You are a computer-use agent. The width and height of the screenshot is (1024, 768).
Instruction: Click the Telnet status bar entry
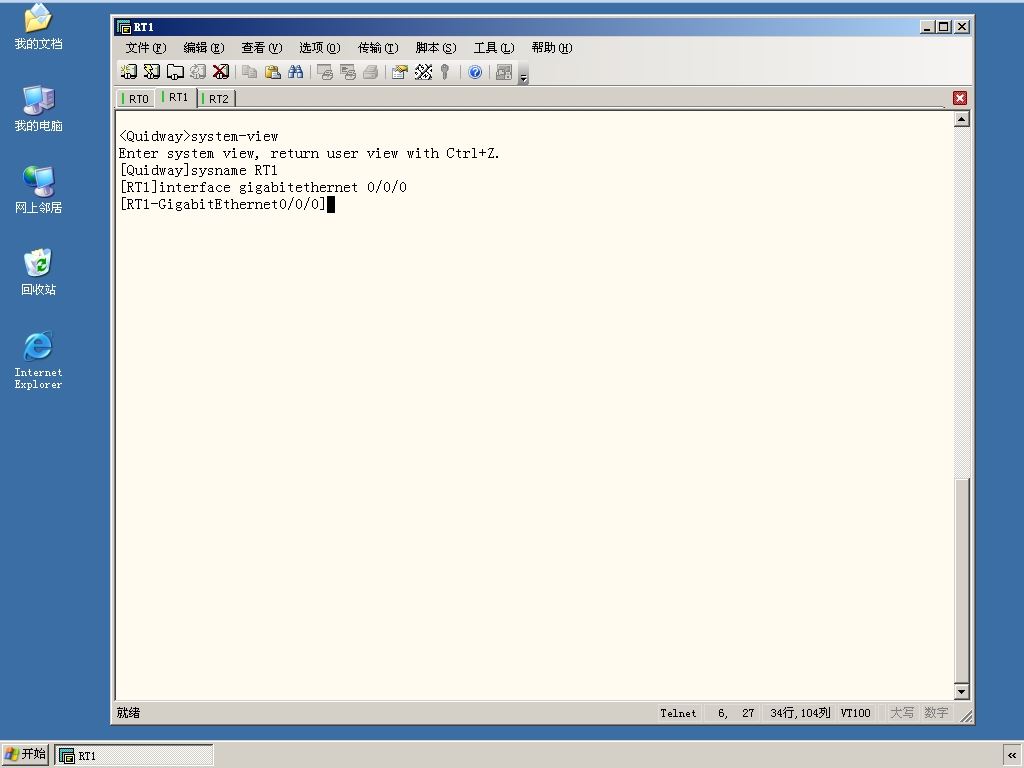678,713
